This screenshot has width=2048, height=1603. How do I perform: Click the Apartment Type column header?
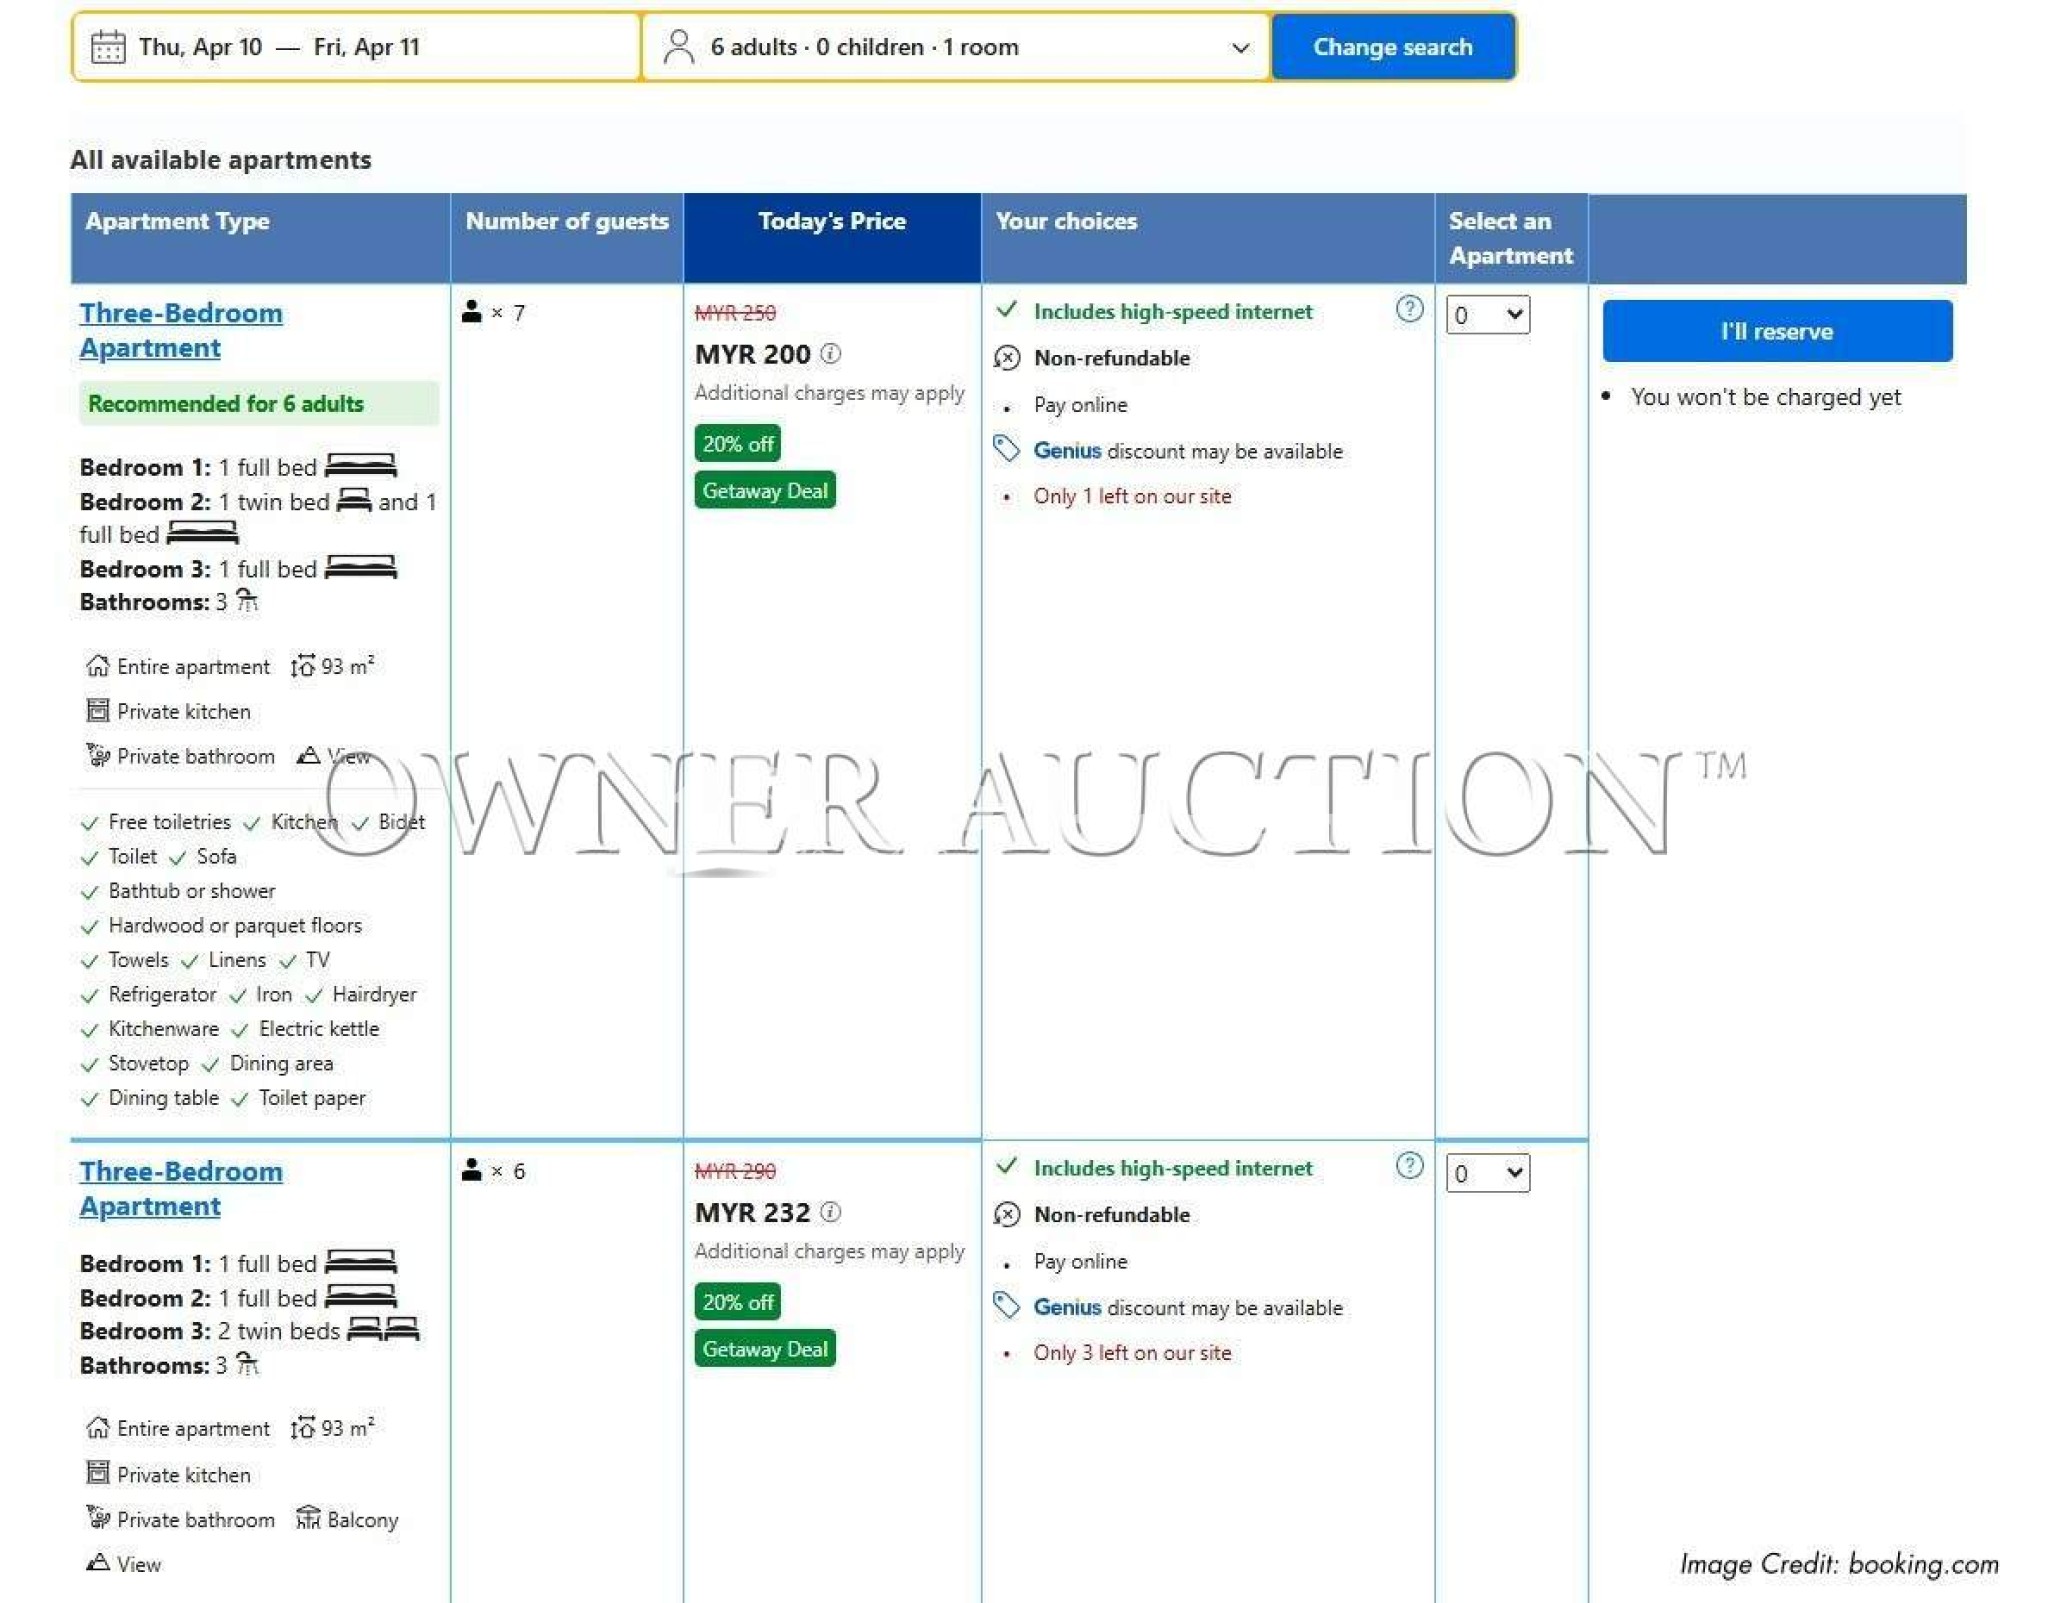177,222
